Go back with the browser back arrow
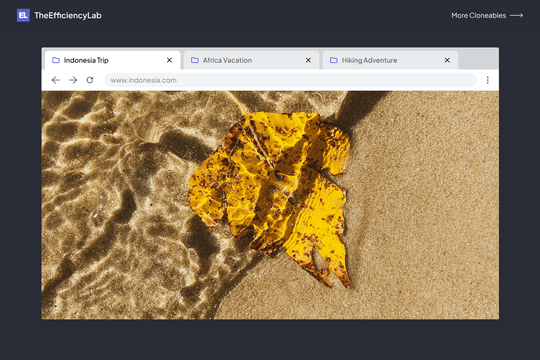This screenshot has width=540, height=360. (x=55, y=80)
